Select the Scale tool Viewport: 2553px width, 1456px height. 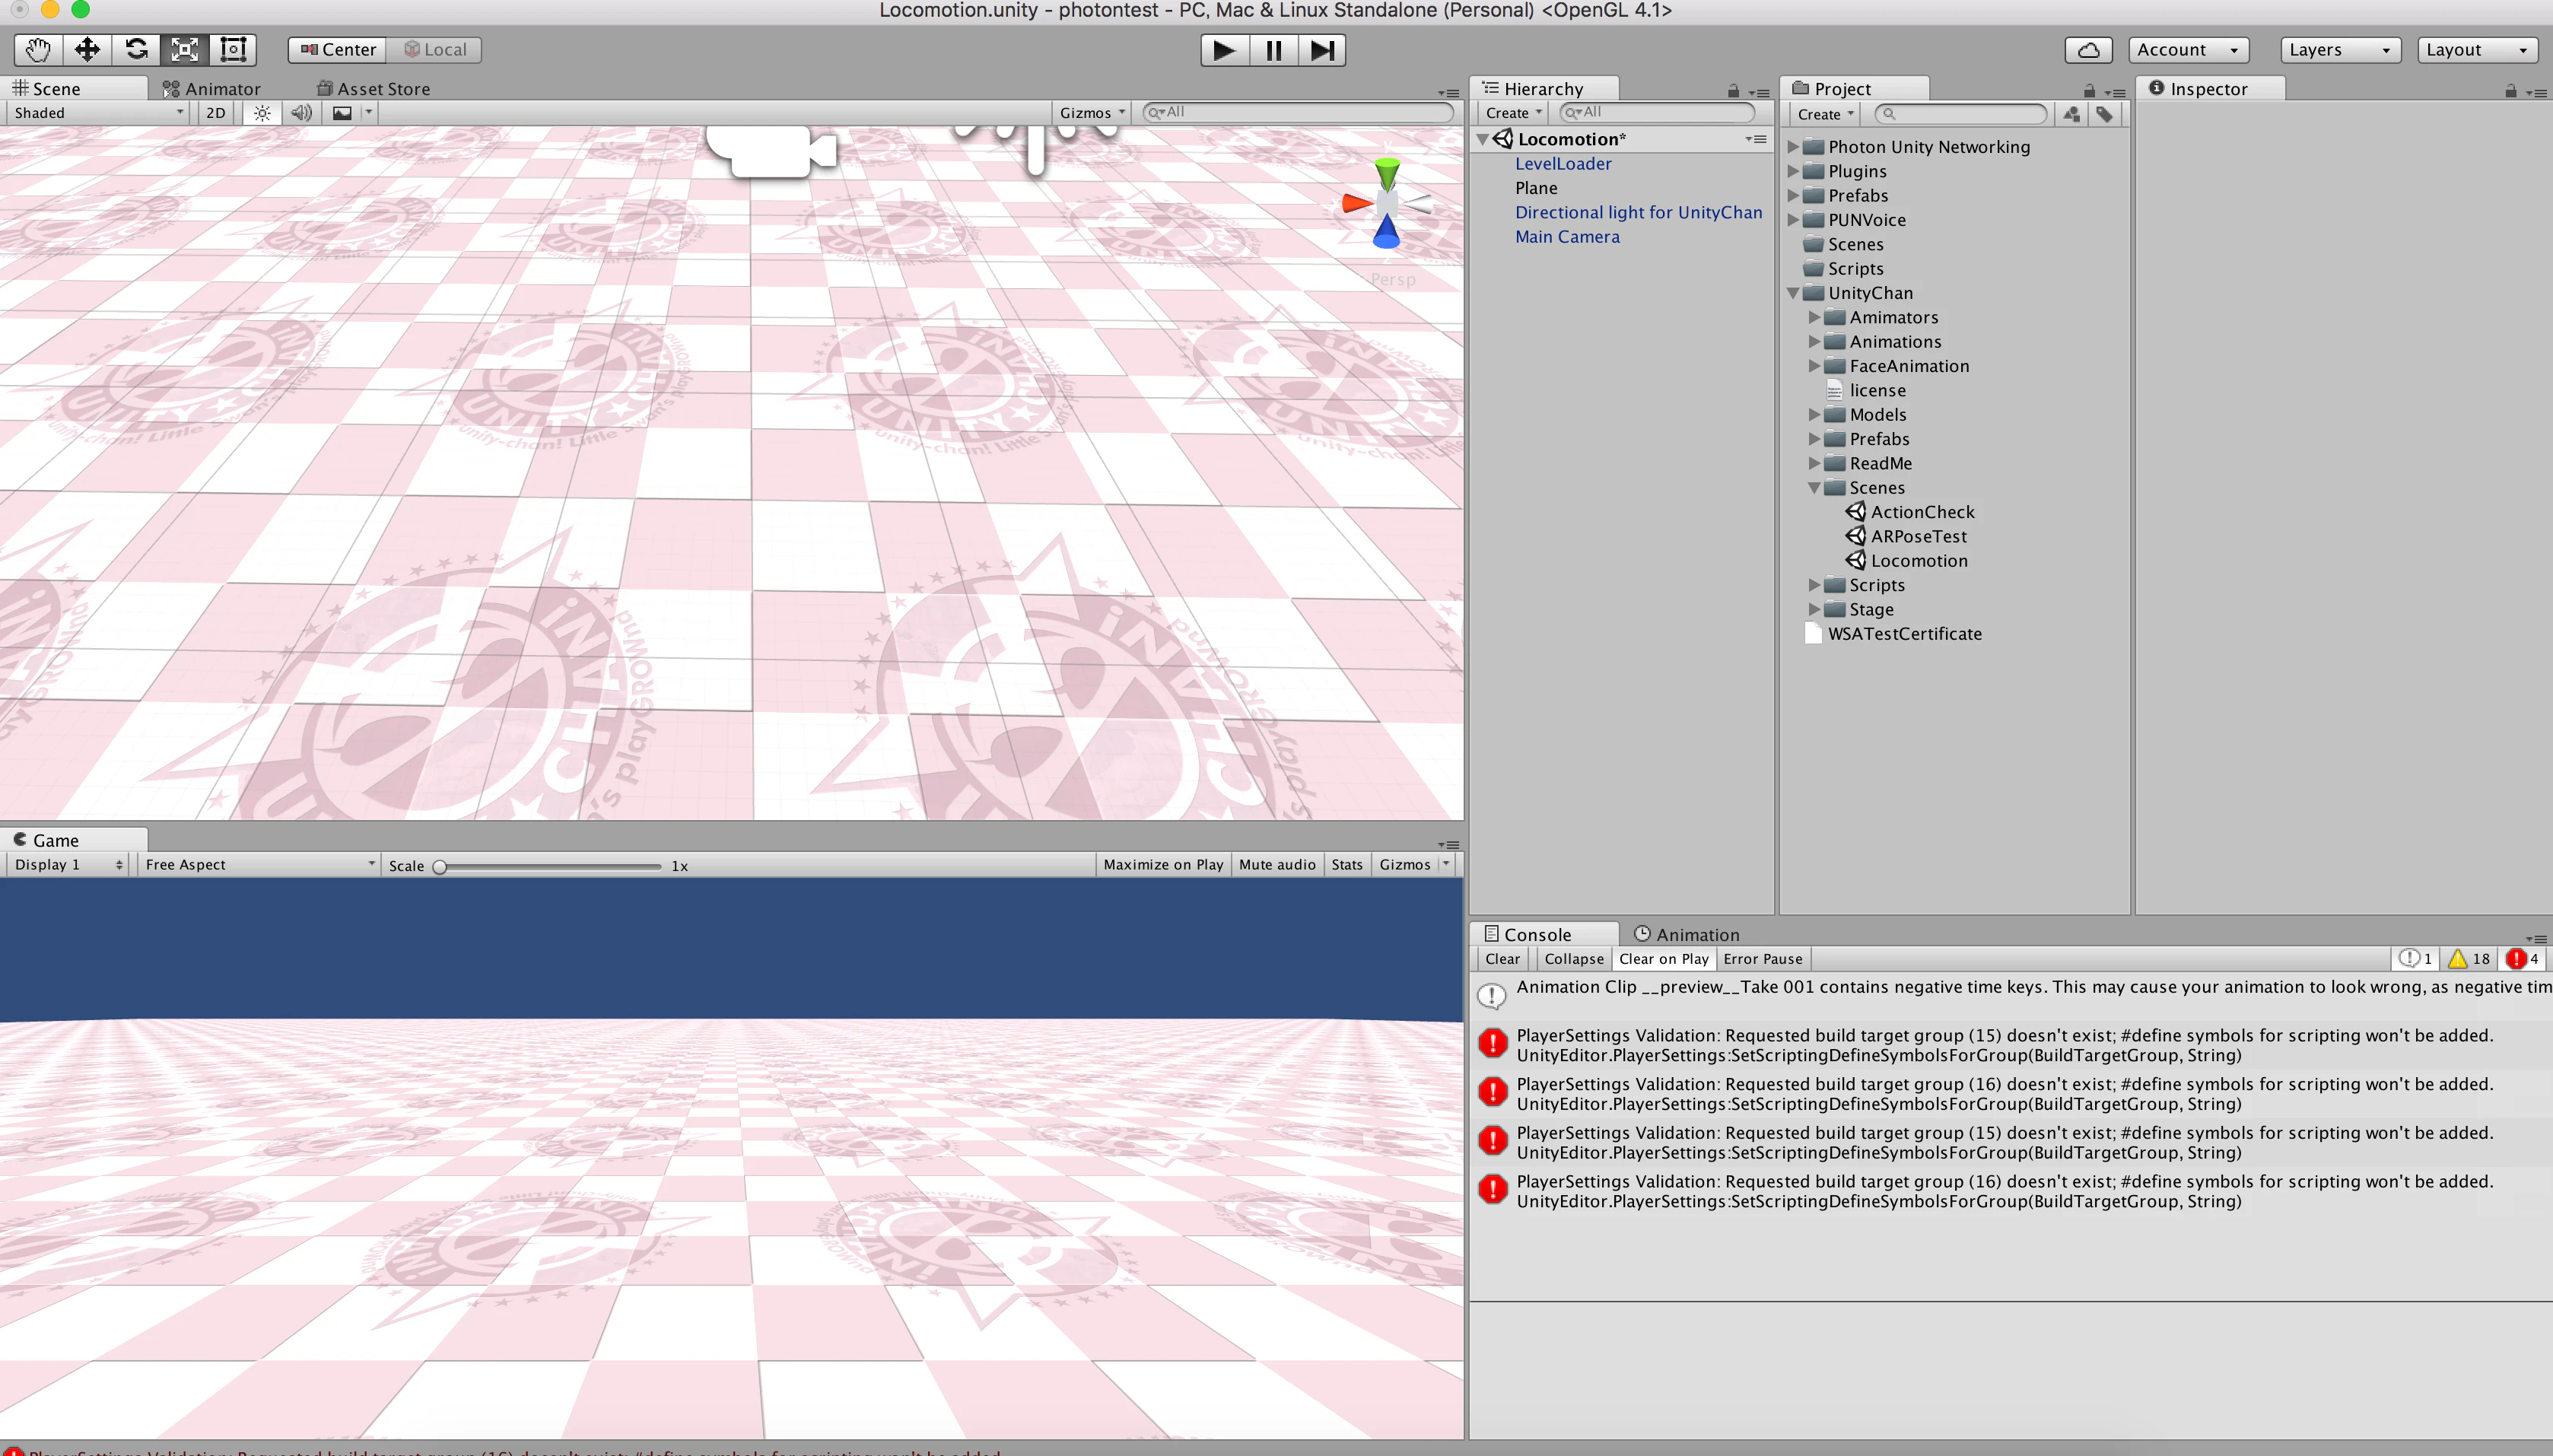coord(185,49)
